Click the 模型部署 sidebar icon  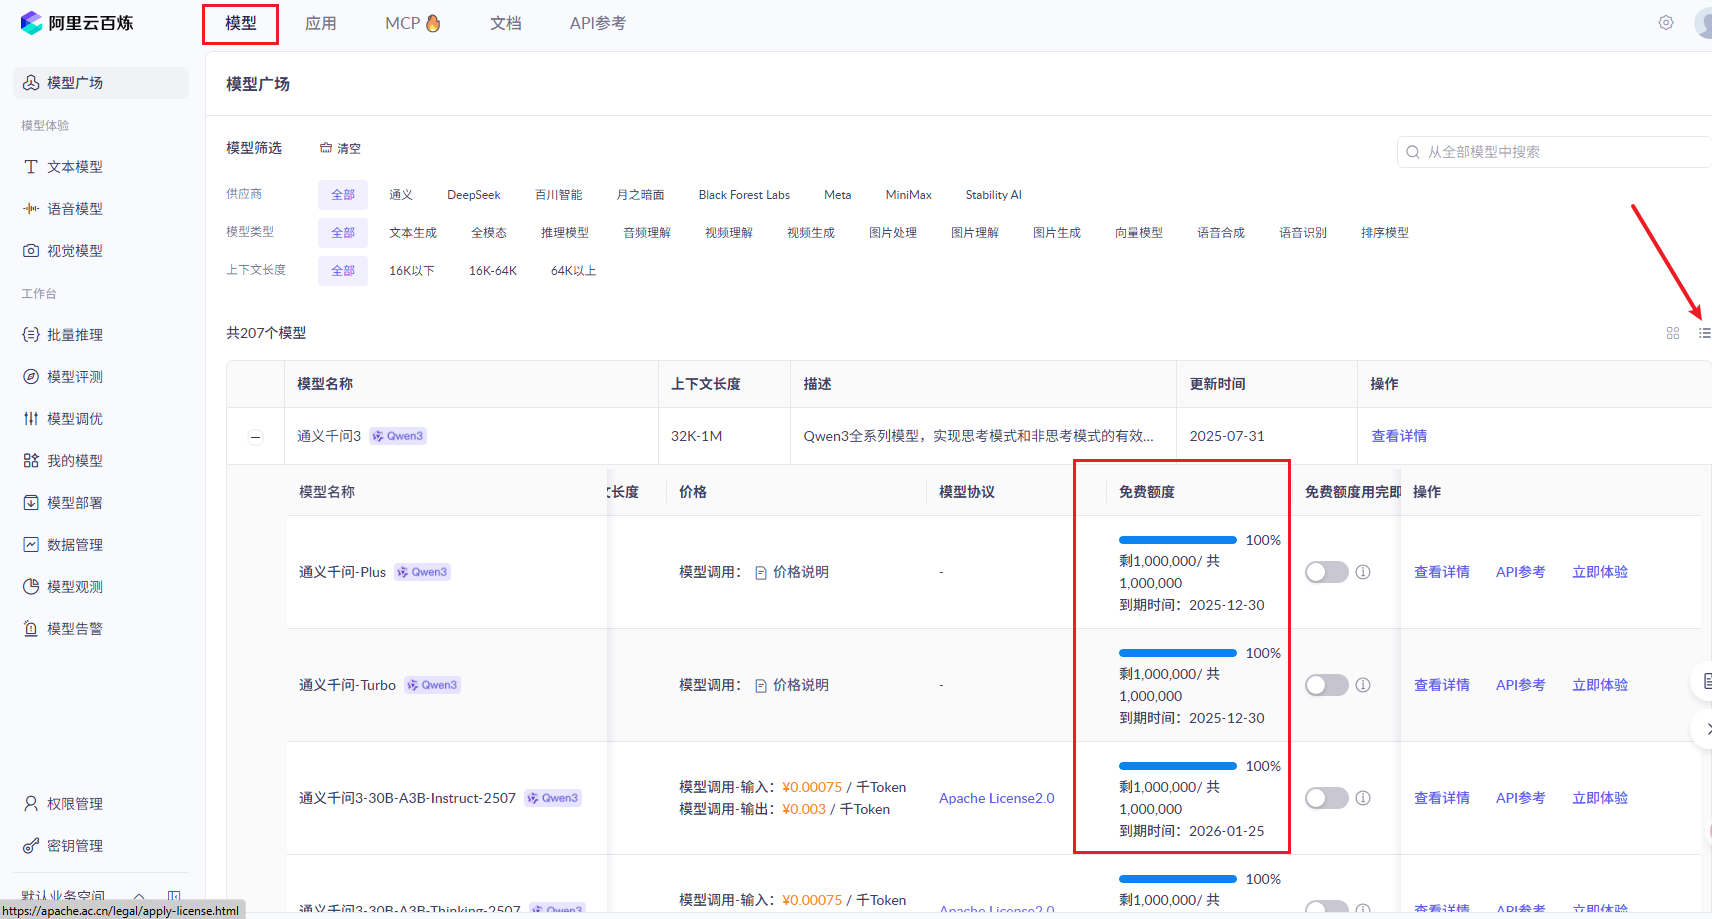[x=31, y=503]
